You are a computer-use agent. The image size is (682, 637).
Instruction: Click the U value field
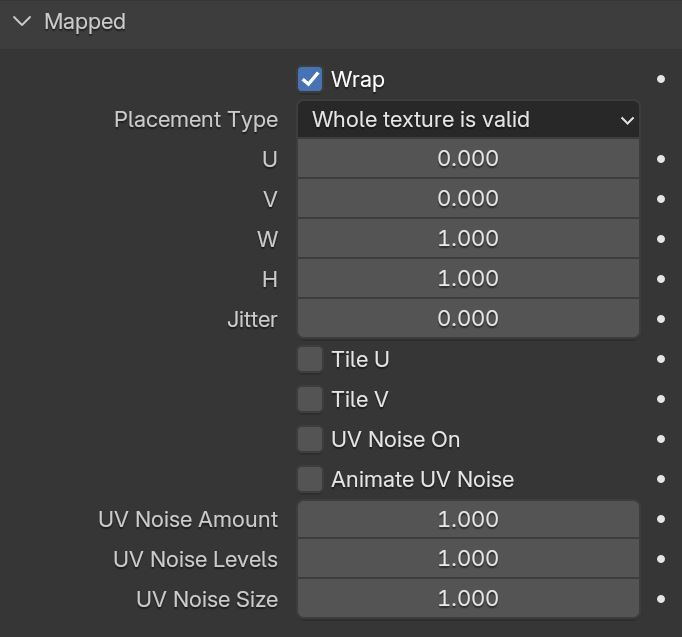point(468,159)
